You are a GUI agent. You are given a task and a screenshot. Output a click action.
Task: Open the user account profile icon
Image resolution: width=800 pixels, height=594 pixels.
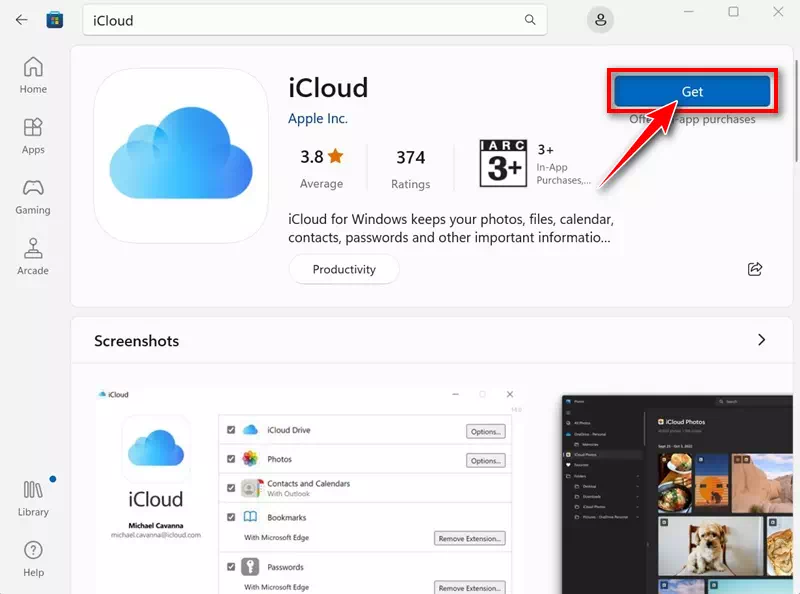(x=601, y=20)
